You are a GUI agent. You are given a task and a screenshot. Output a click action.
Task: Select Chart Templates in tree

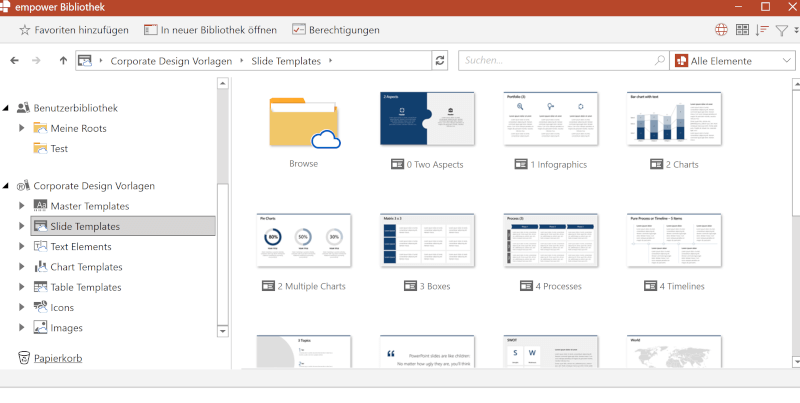[x=86, y=267]
